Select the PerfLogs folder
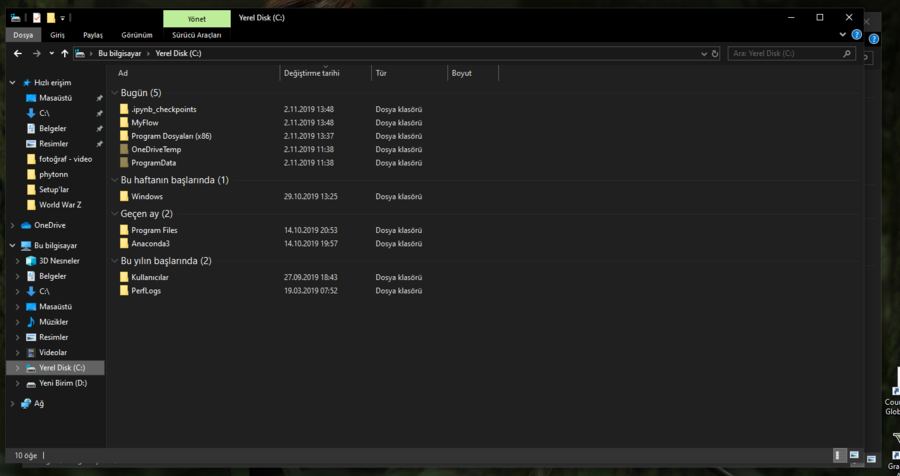900x476 pixels. [x=146, y=291]
